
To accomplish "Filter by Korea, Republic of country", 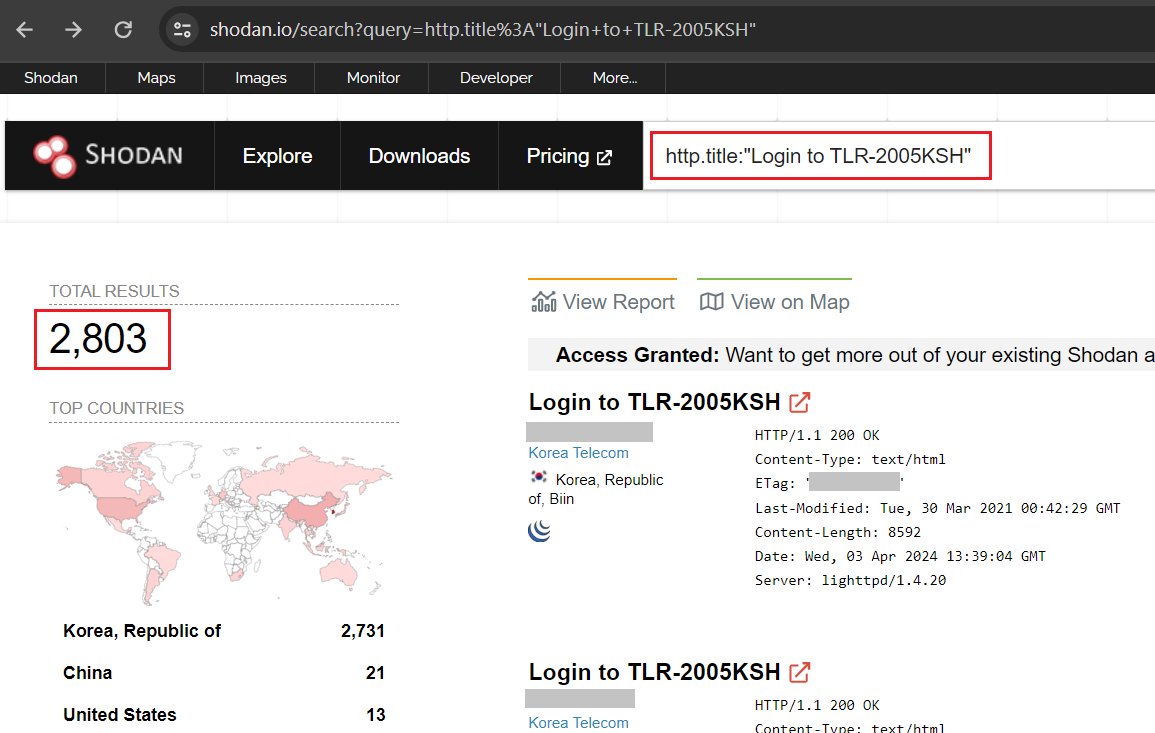I will coord(142,631).
